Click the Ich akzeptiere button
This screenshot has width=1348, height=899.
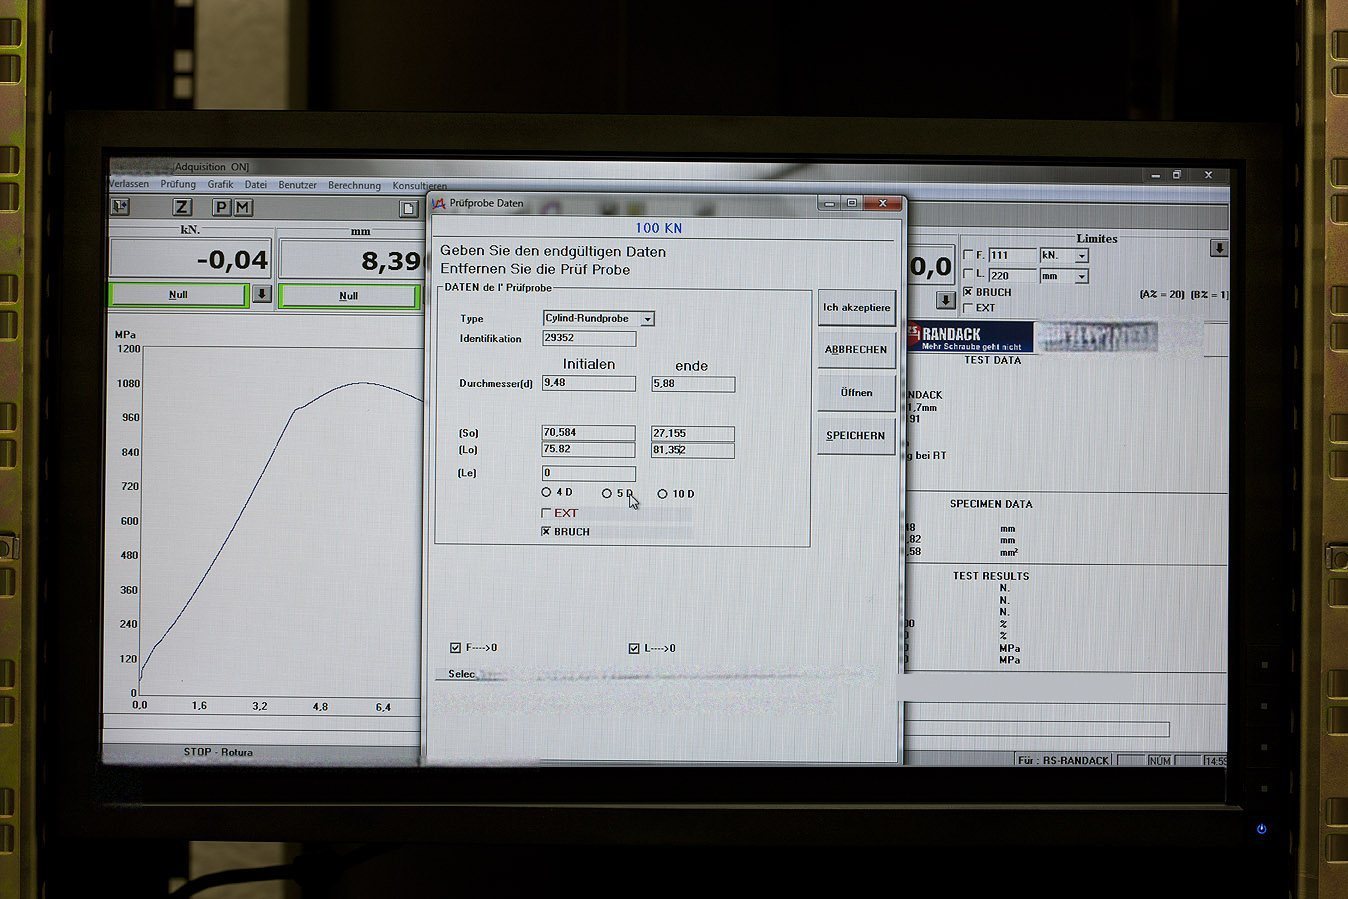point(856,307)
